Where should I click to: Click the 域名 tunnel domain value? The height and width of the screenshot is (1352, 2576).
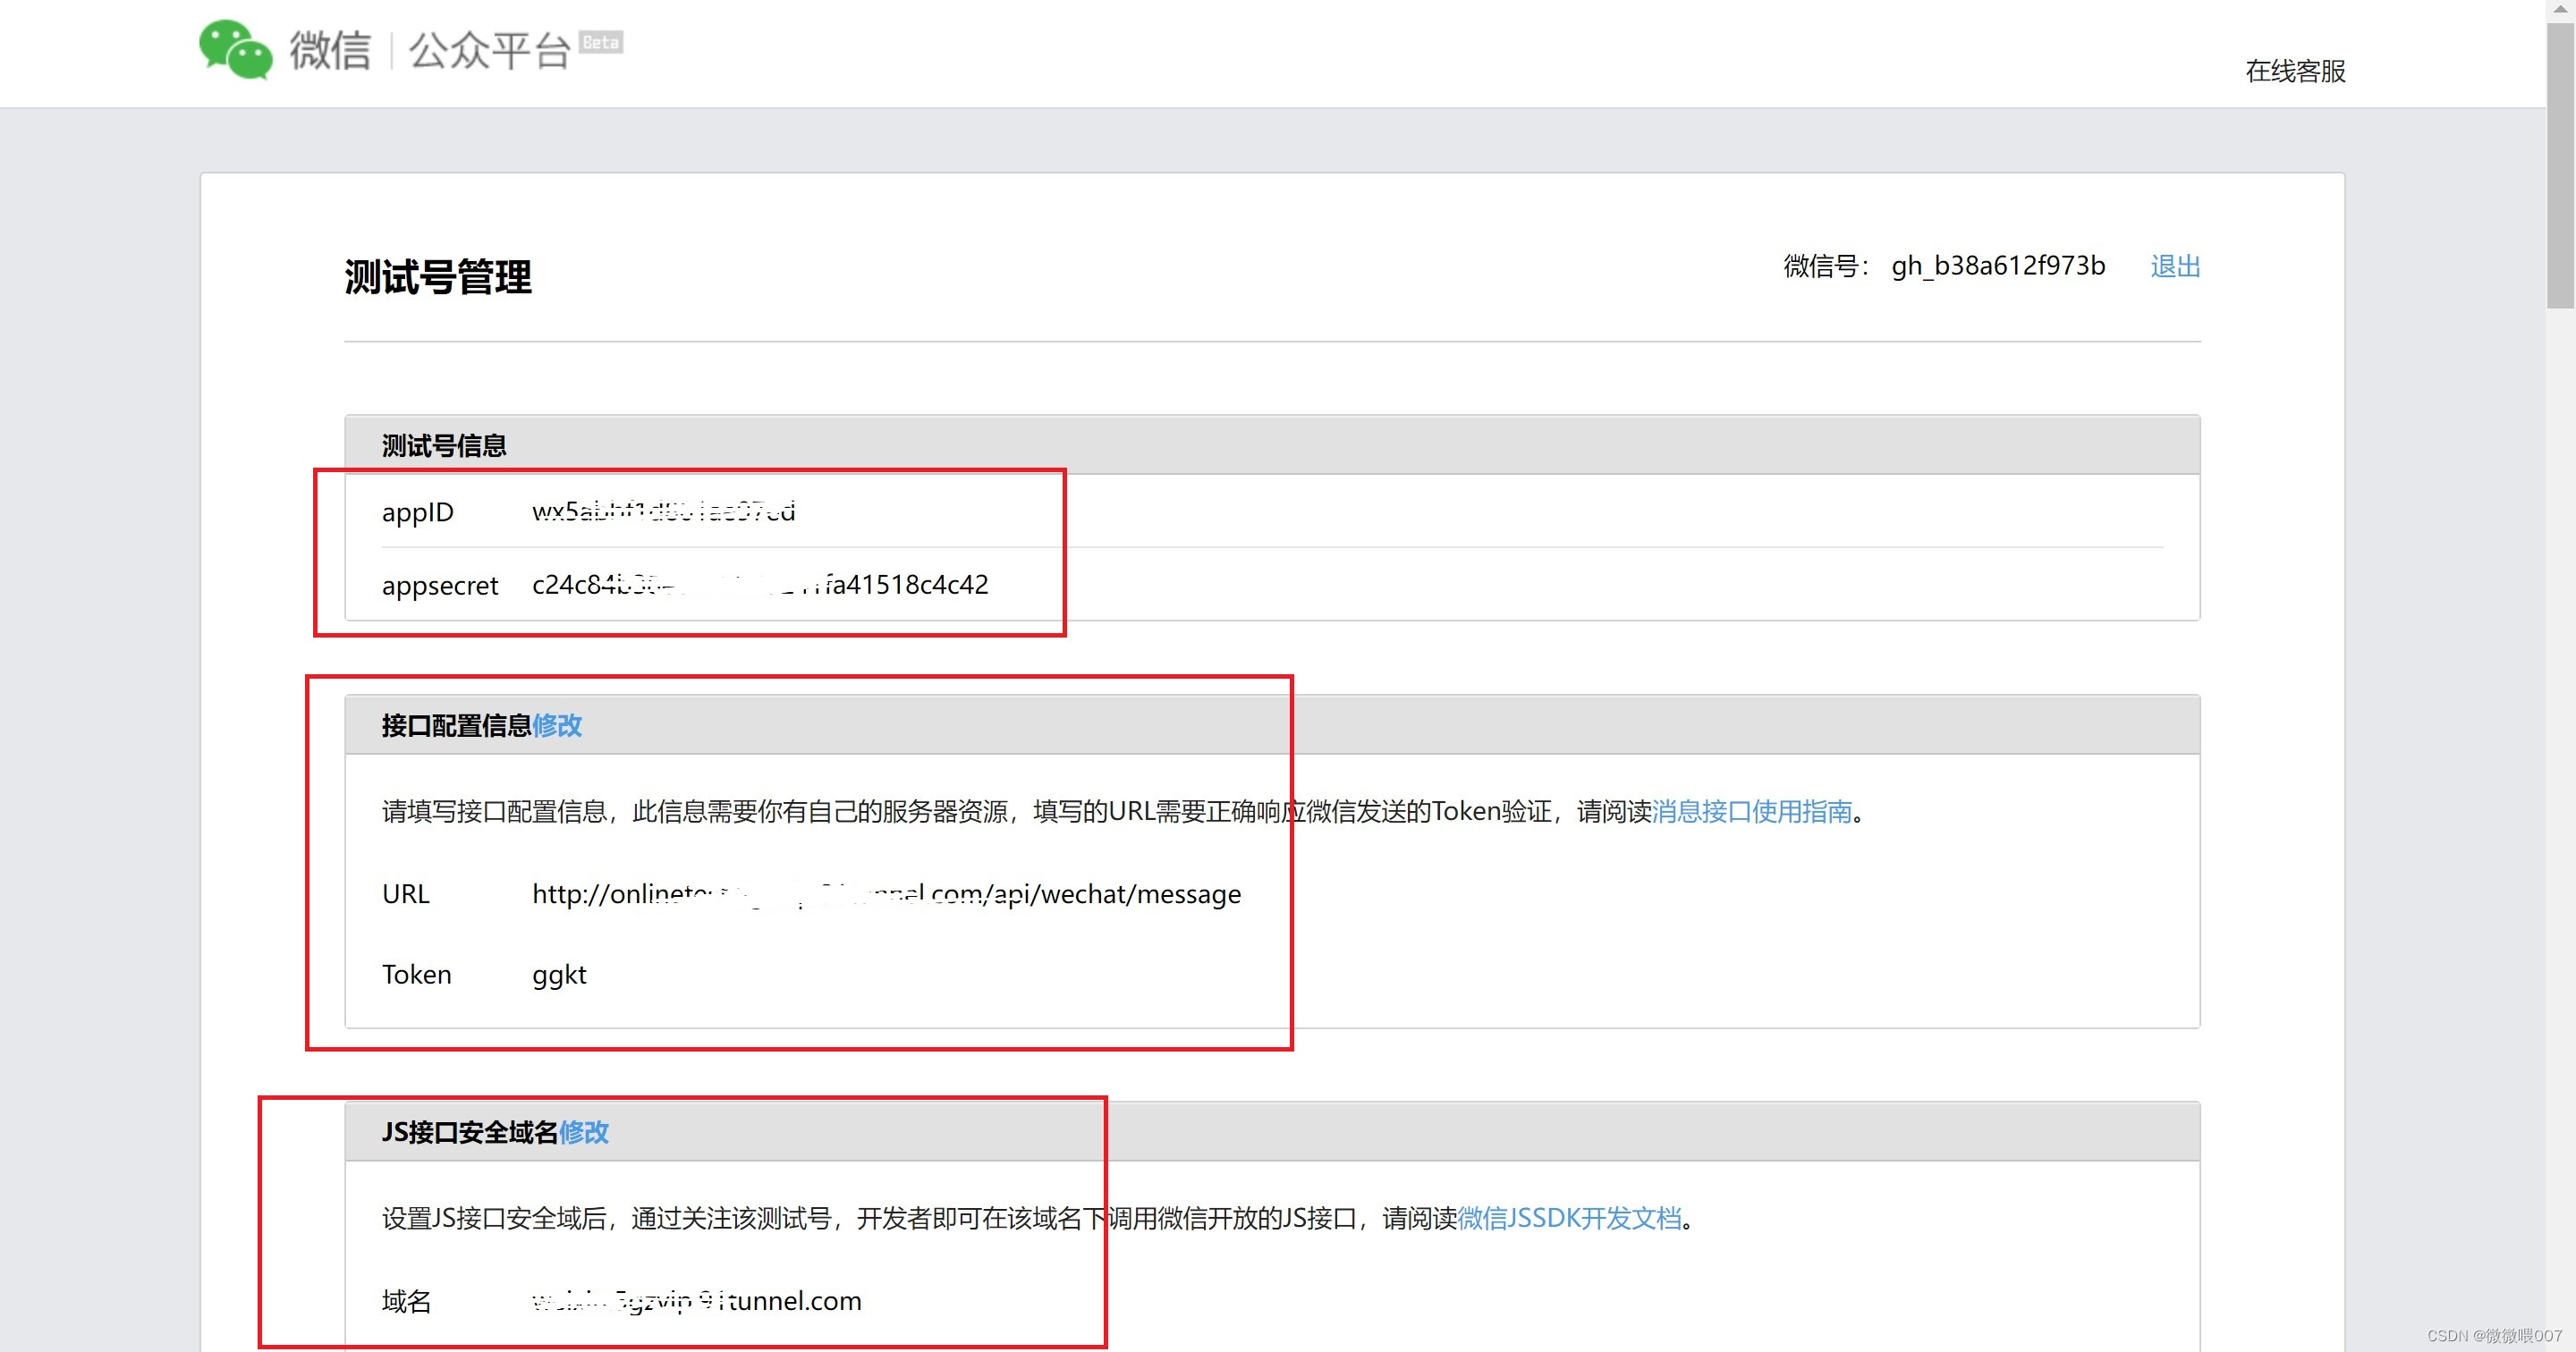click(x=696, y=1300)
